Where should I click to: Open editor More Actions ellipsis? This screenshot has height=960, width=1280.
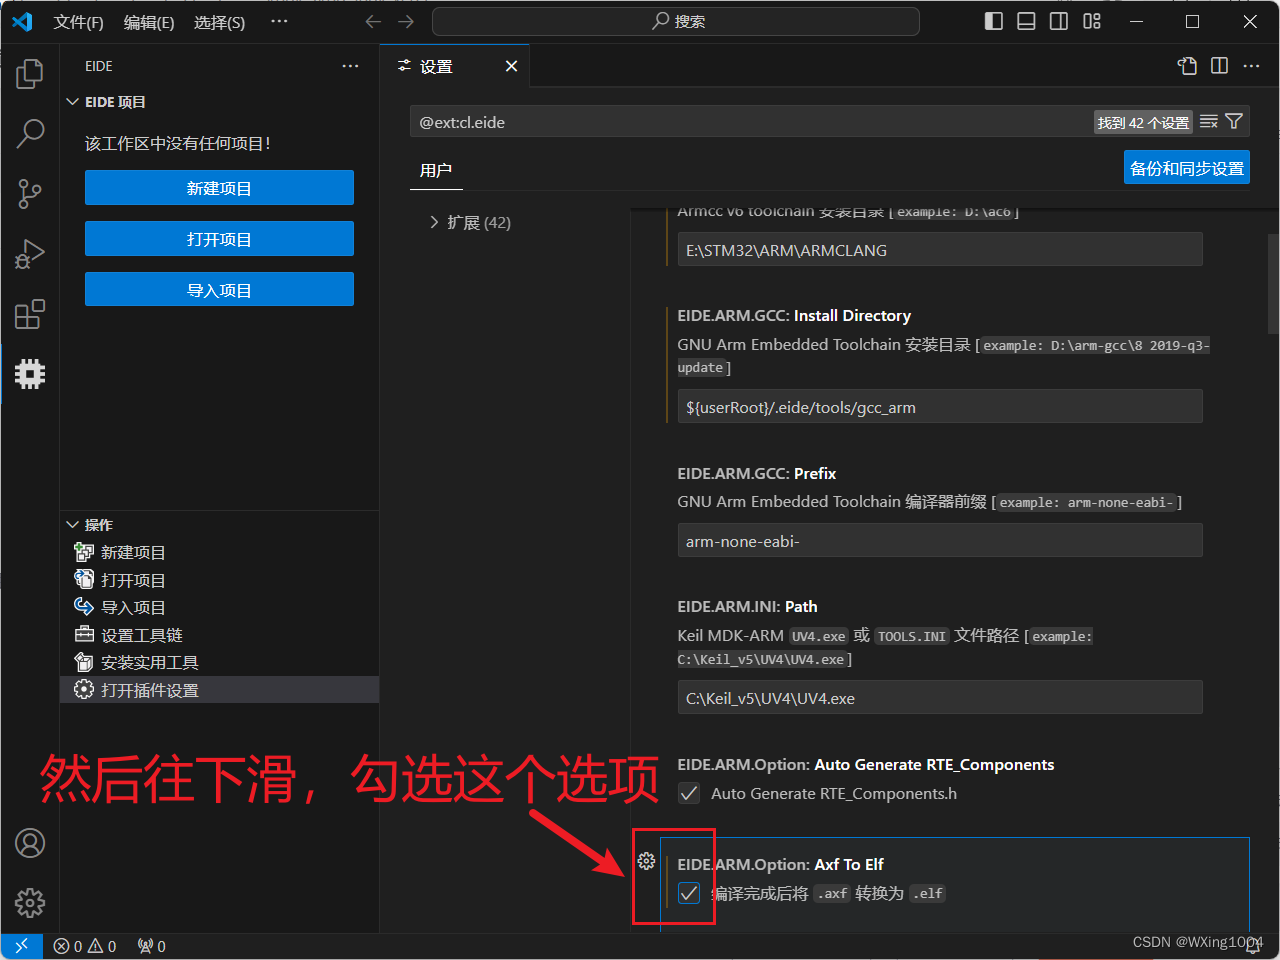1251,66
